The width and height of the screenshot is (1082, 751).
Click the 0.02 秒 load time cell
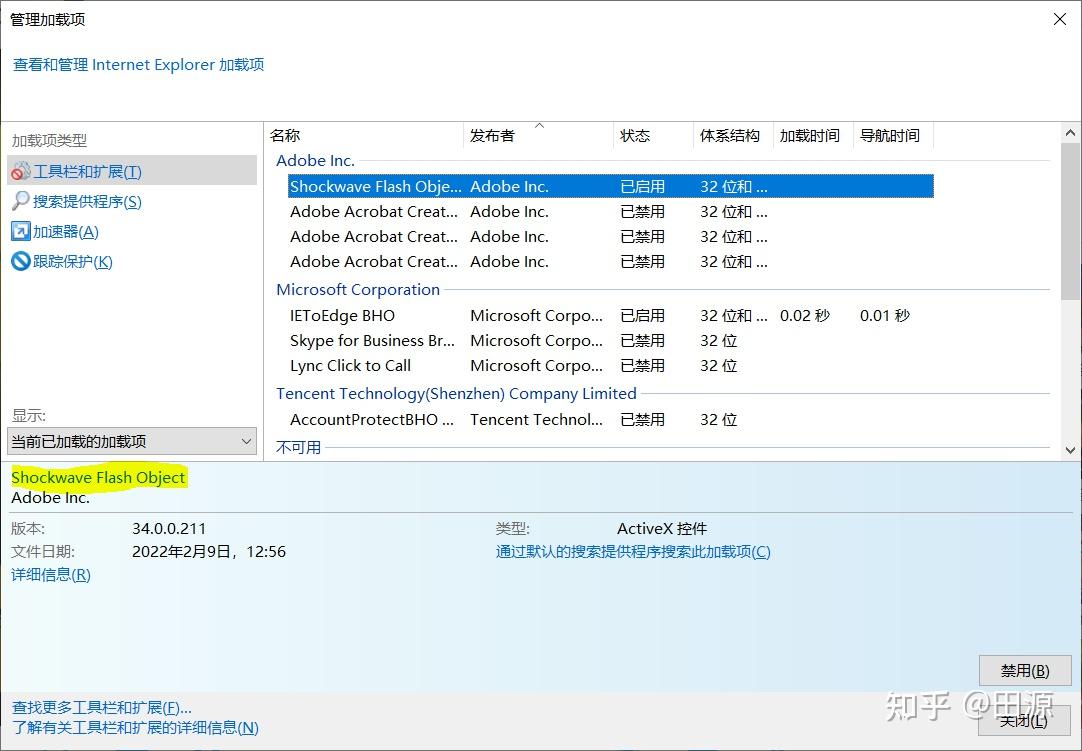pyautogui.click(x=805, y=315)
